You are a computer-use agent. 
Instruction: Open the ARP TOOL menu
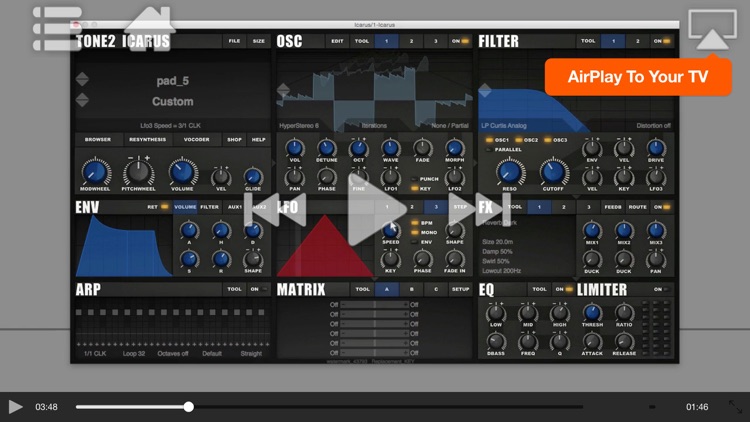[x=234, y=289]
